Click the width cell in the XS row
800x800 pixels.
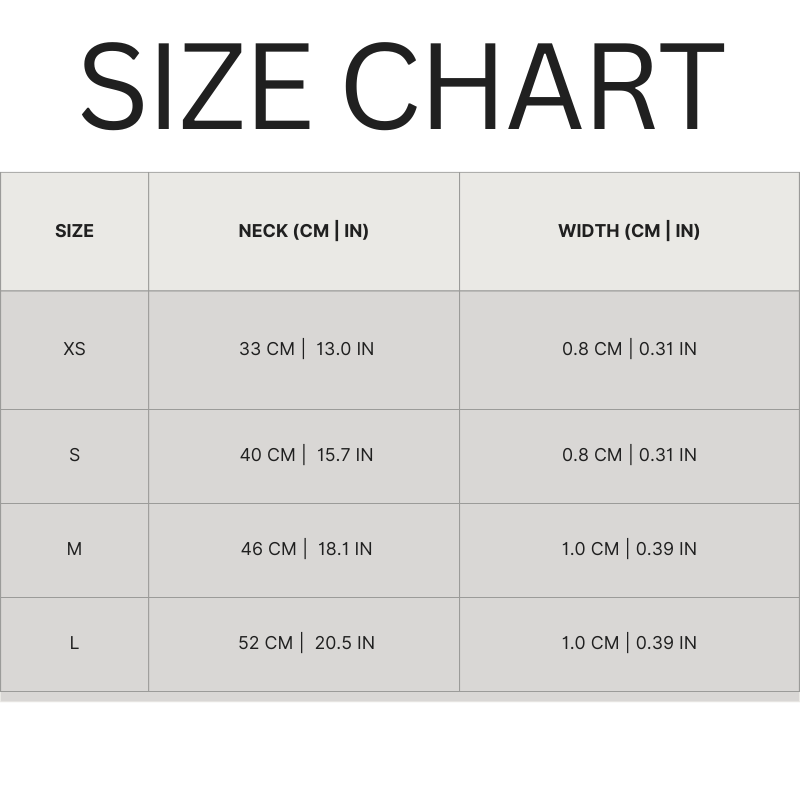pos(629,349)
